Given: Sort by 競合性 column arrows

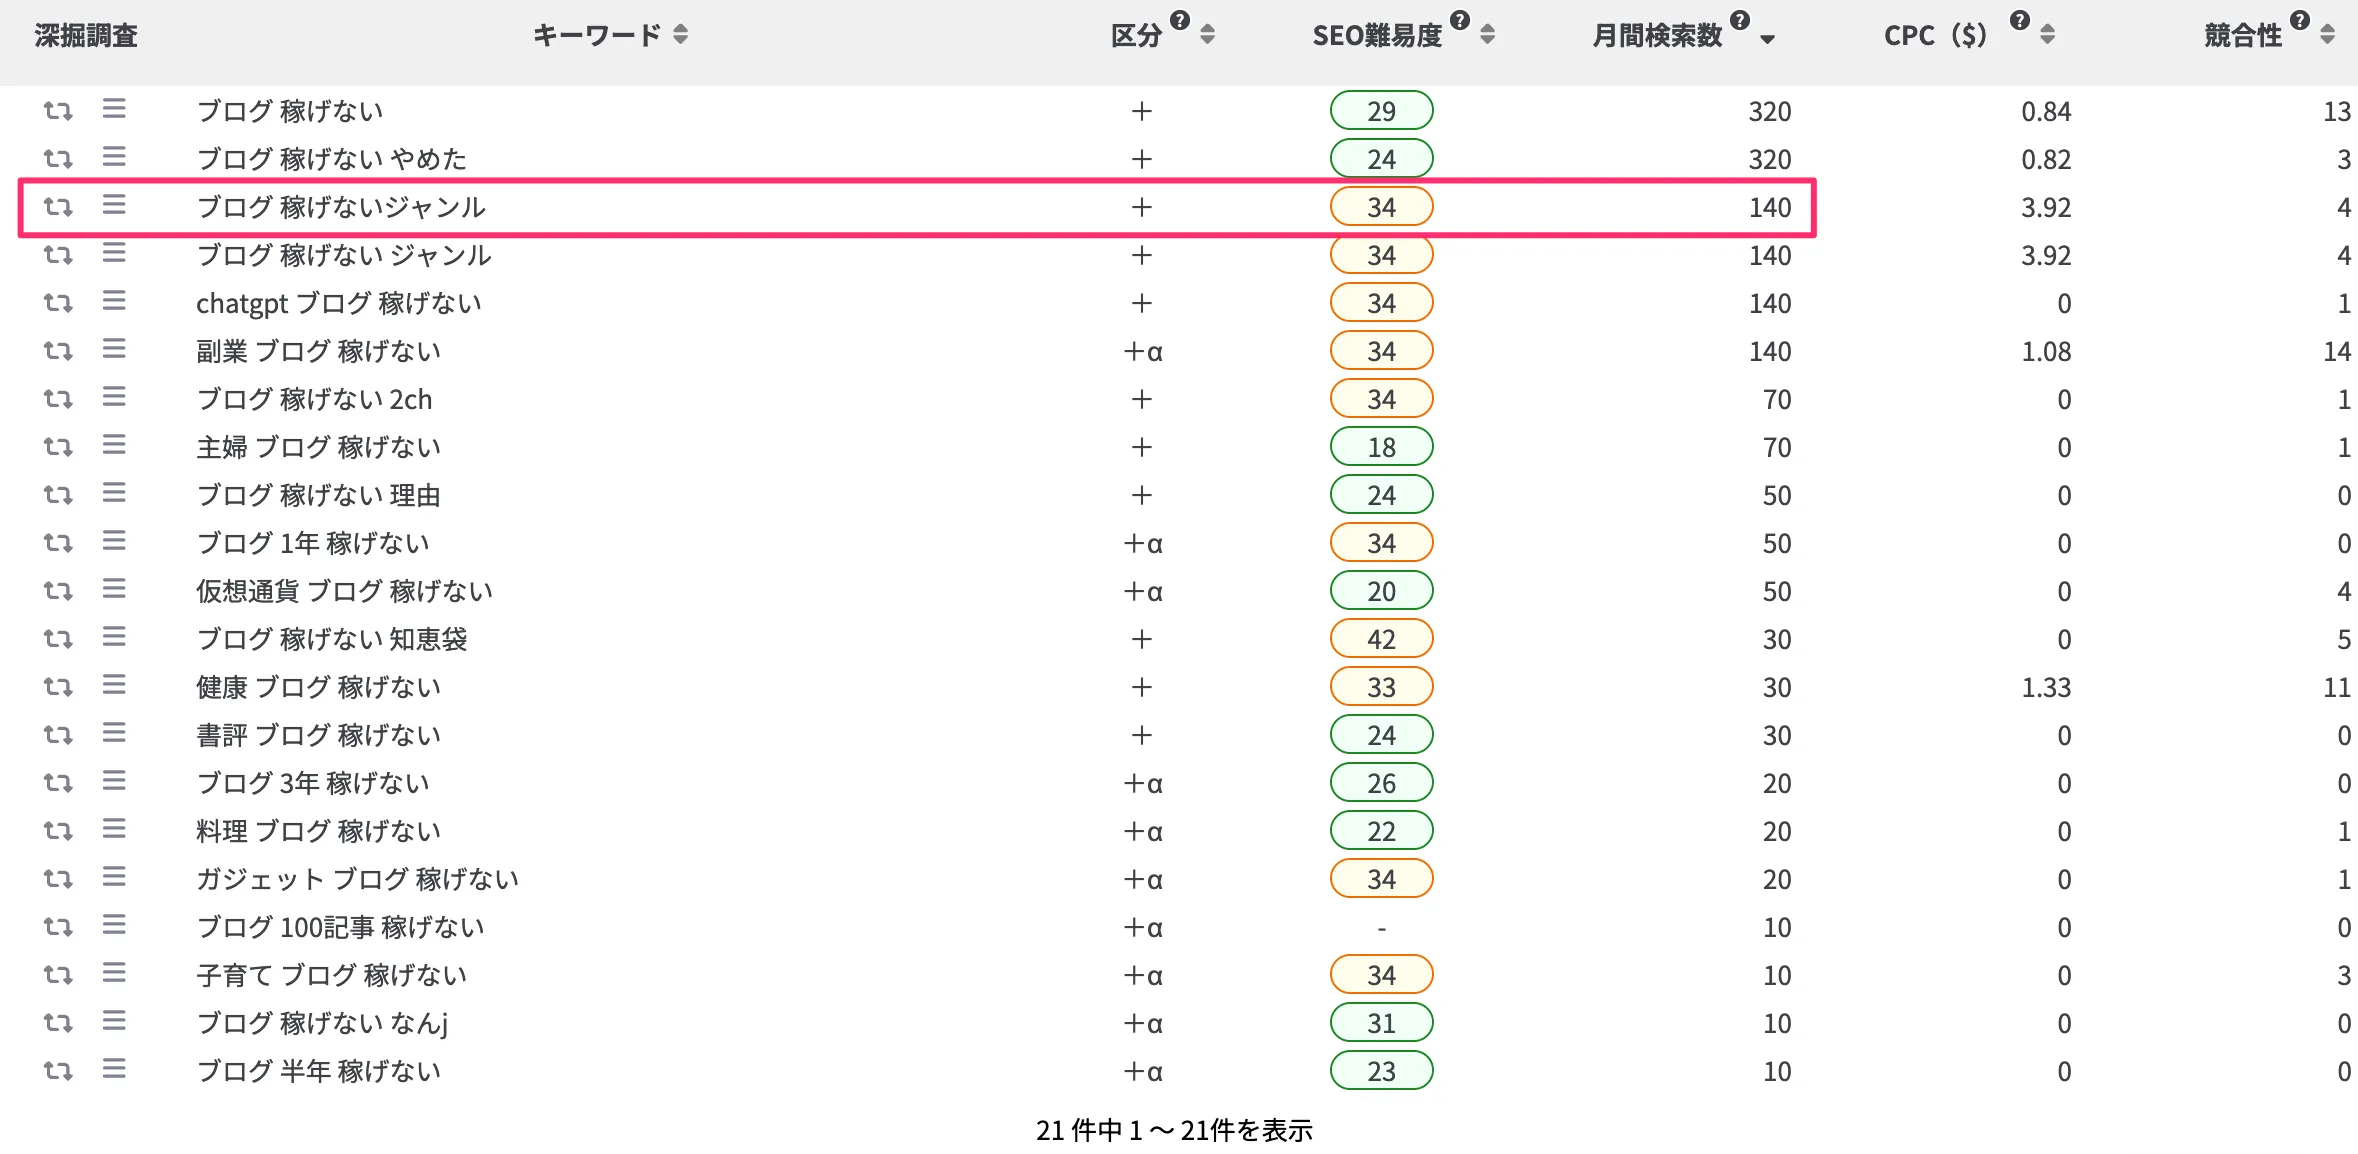Looking at the screenshot, I should click(2328, 35).
